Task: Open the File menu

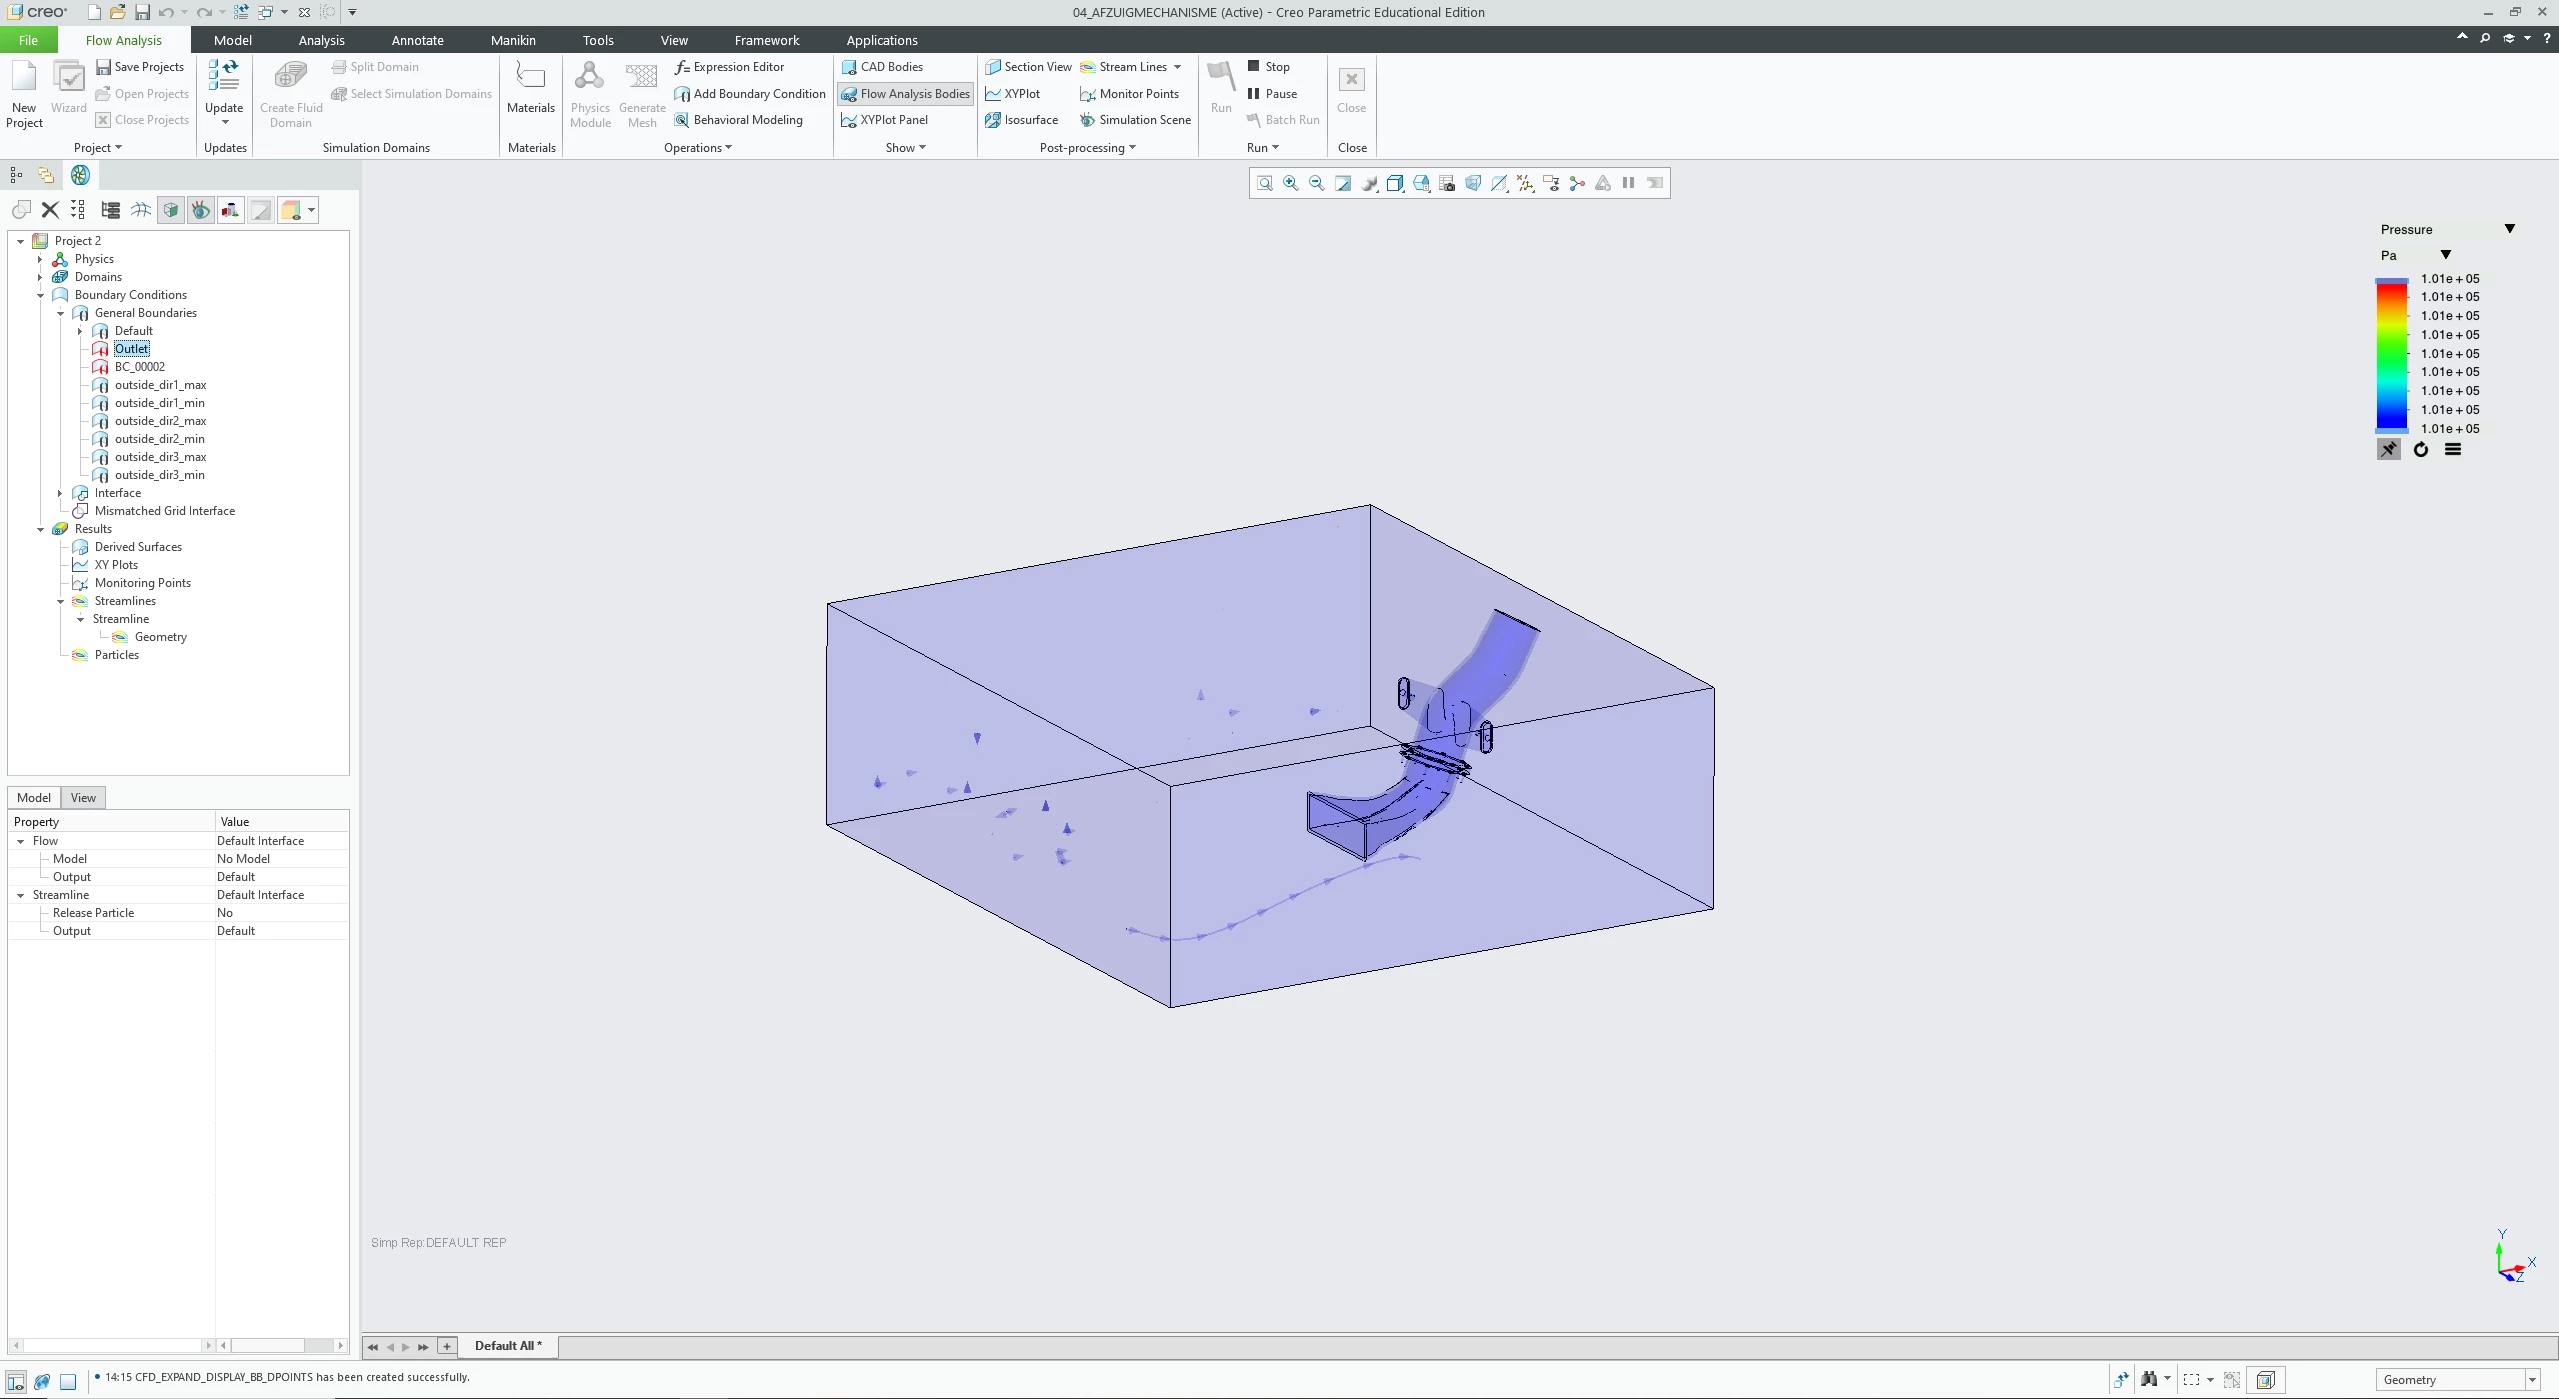Action: coord(28,40)
